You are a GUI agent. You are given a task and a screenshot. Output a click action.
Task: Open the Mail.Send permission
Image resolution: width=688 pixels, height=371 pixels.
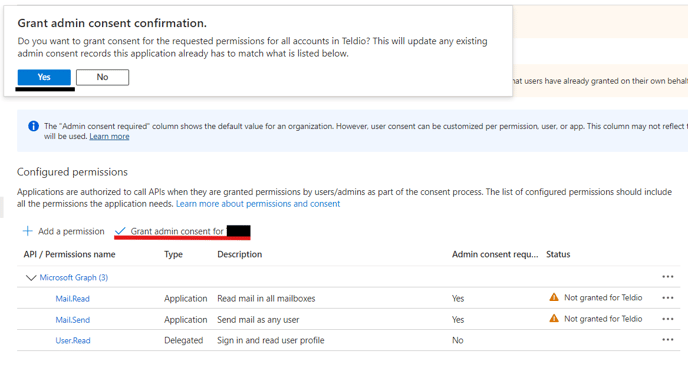click(72, 320)
